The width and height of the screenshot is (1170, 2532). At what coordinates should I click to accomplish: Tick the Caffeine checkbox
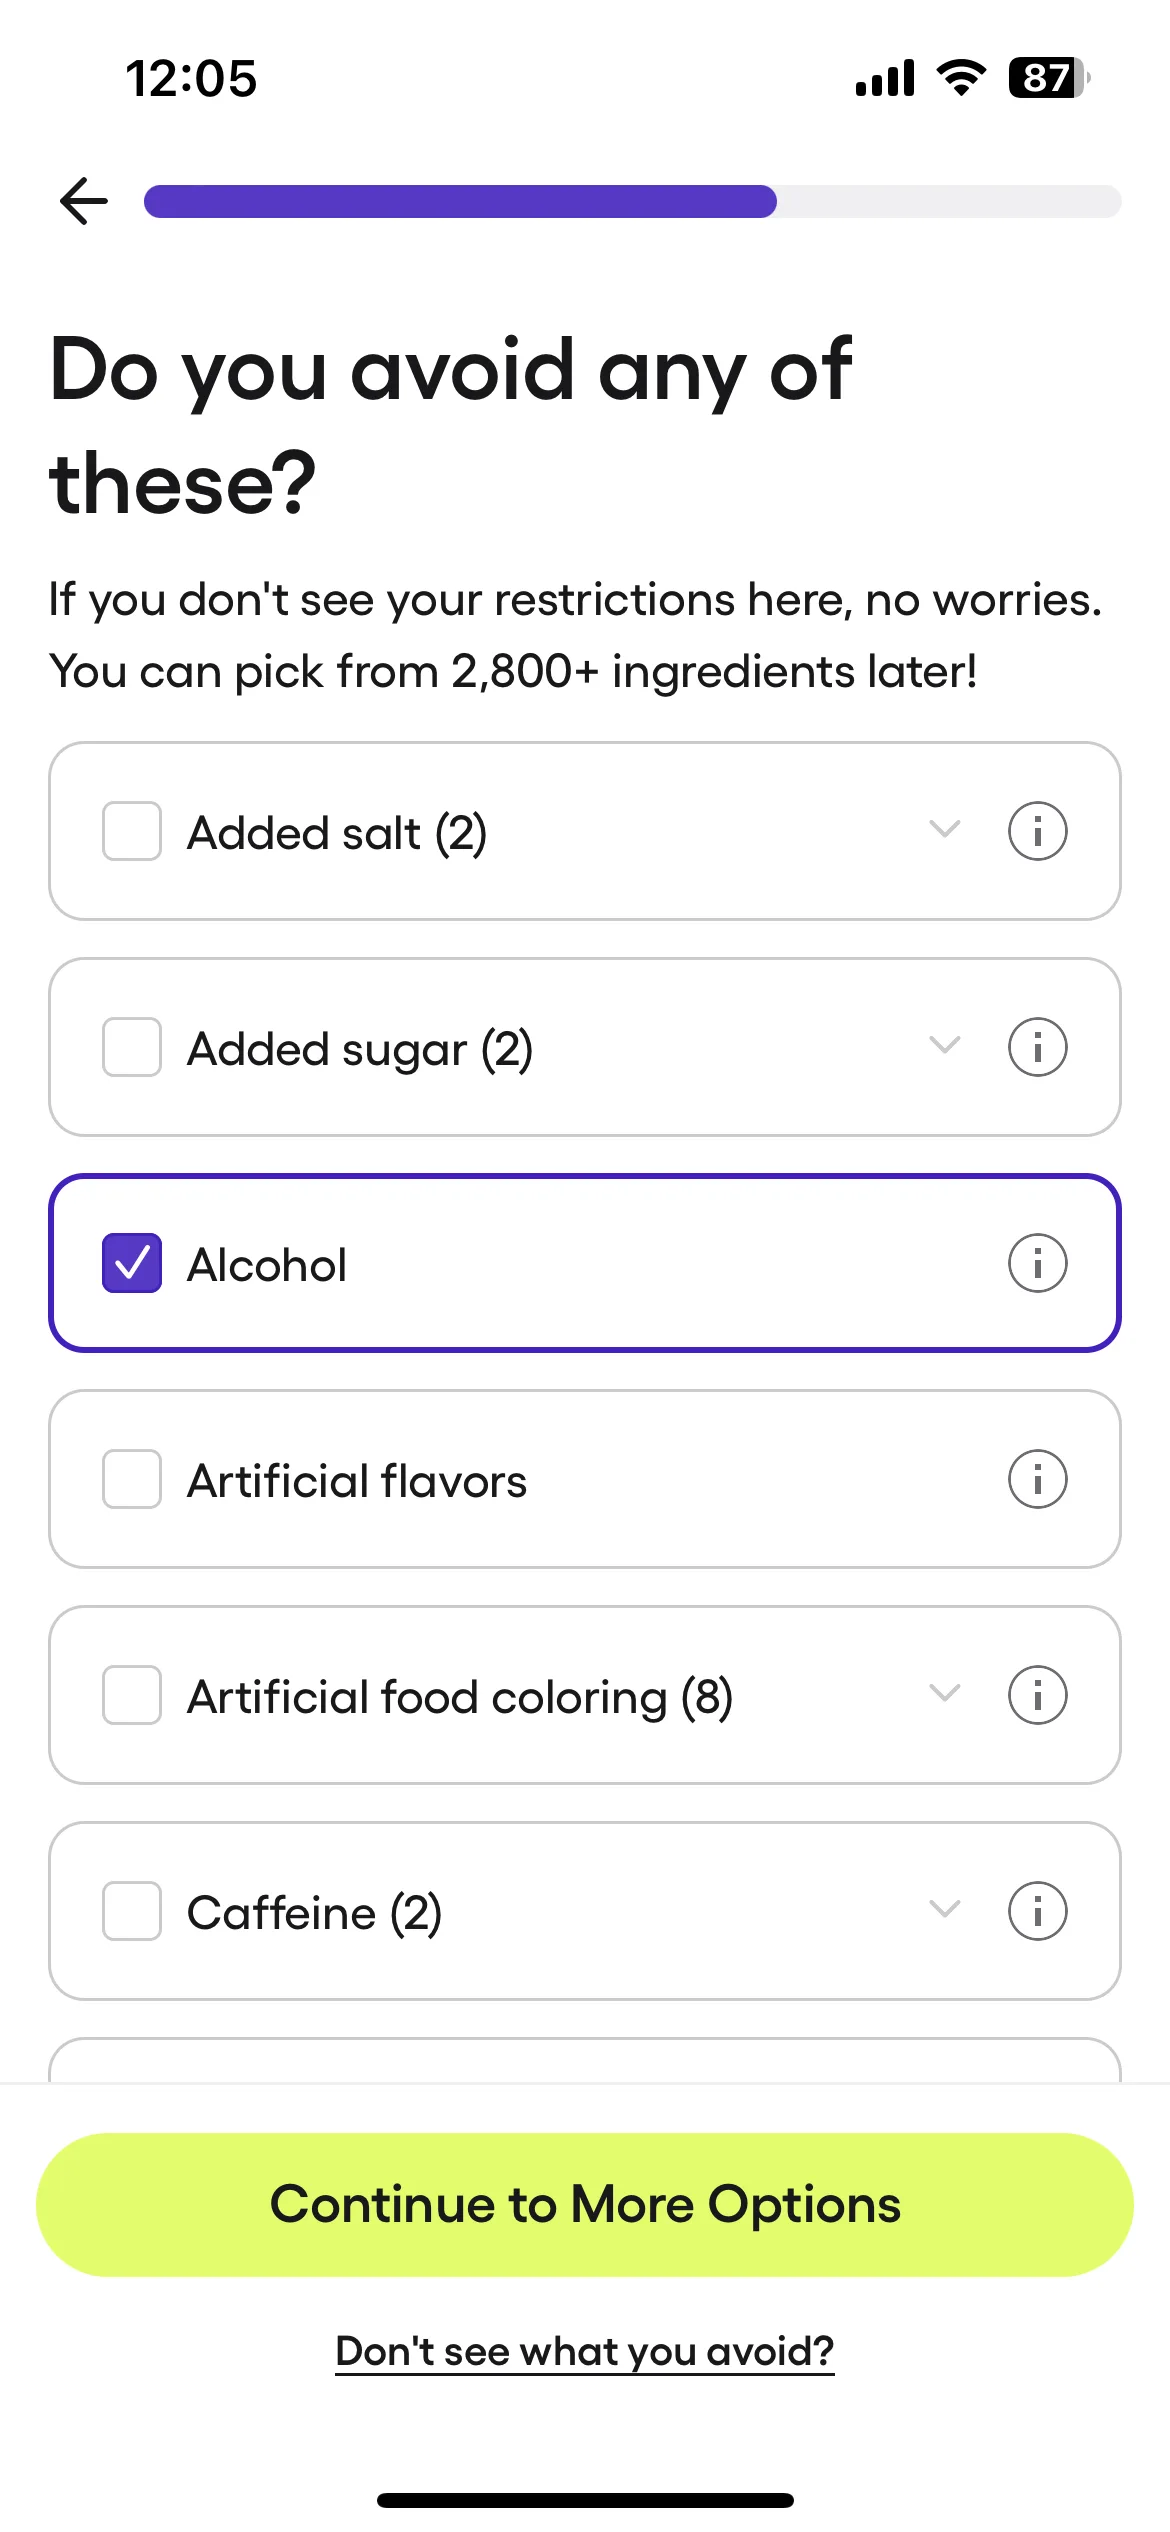[x=132, y=1911]
